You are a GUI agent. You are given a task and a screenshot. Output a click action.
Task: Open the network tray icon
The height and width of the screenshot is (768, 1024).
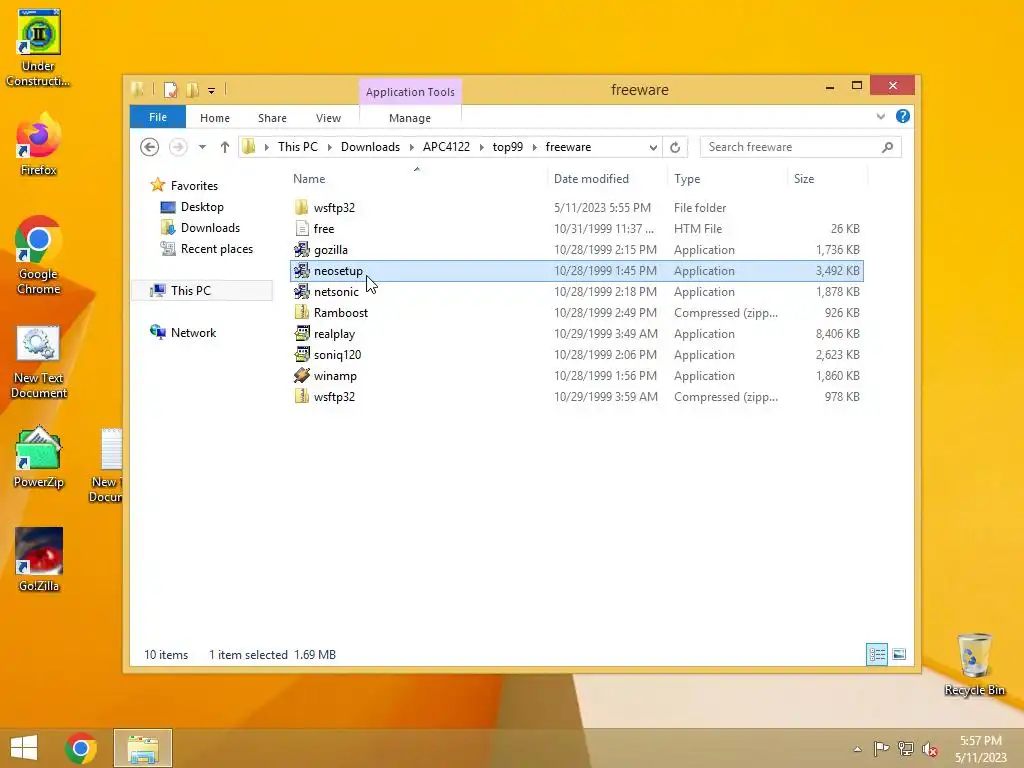tap(906, 749)
